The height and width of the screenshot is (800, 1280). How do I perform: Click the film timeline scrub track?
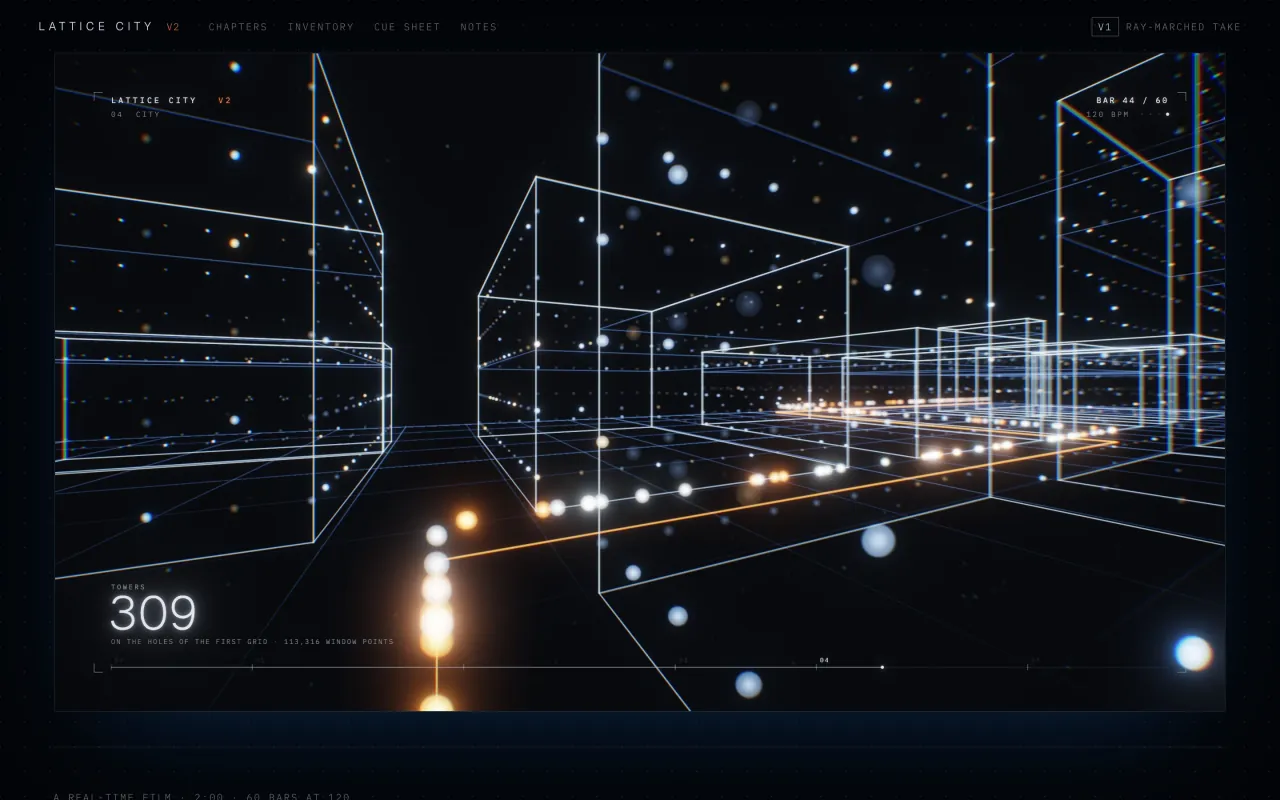click(640, 667)
